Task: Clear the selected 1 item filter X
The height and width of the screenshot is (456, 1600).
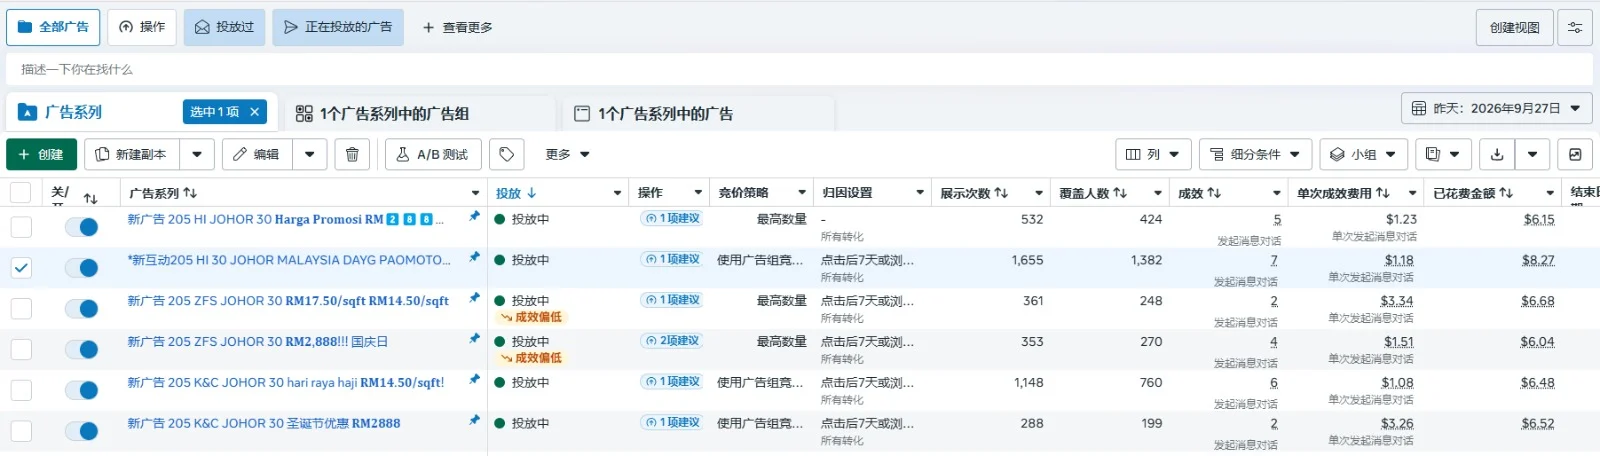Action: point(255,112)
